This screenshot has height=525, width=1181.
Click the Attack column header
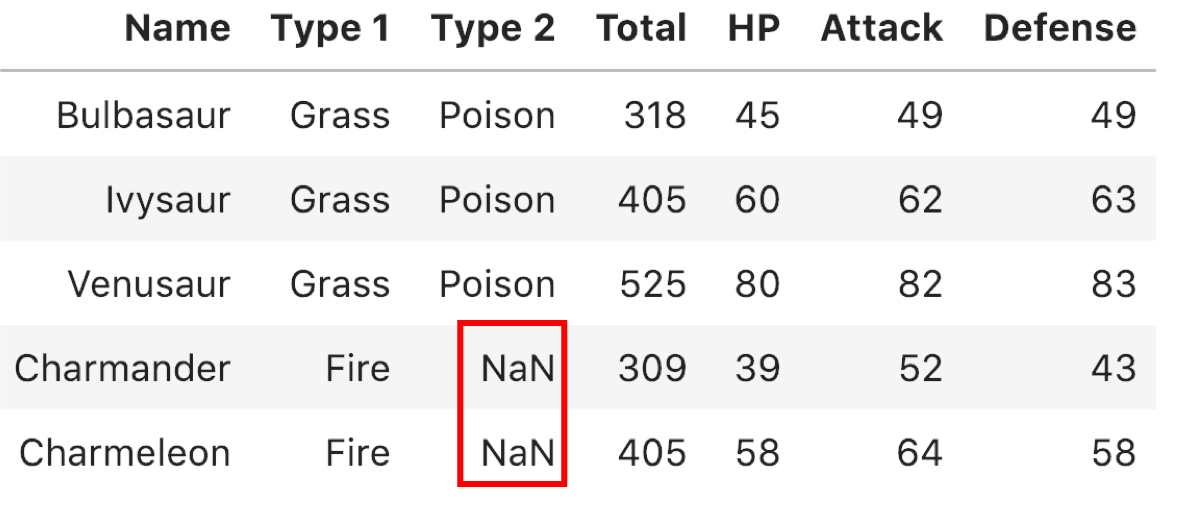point(881,28)
